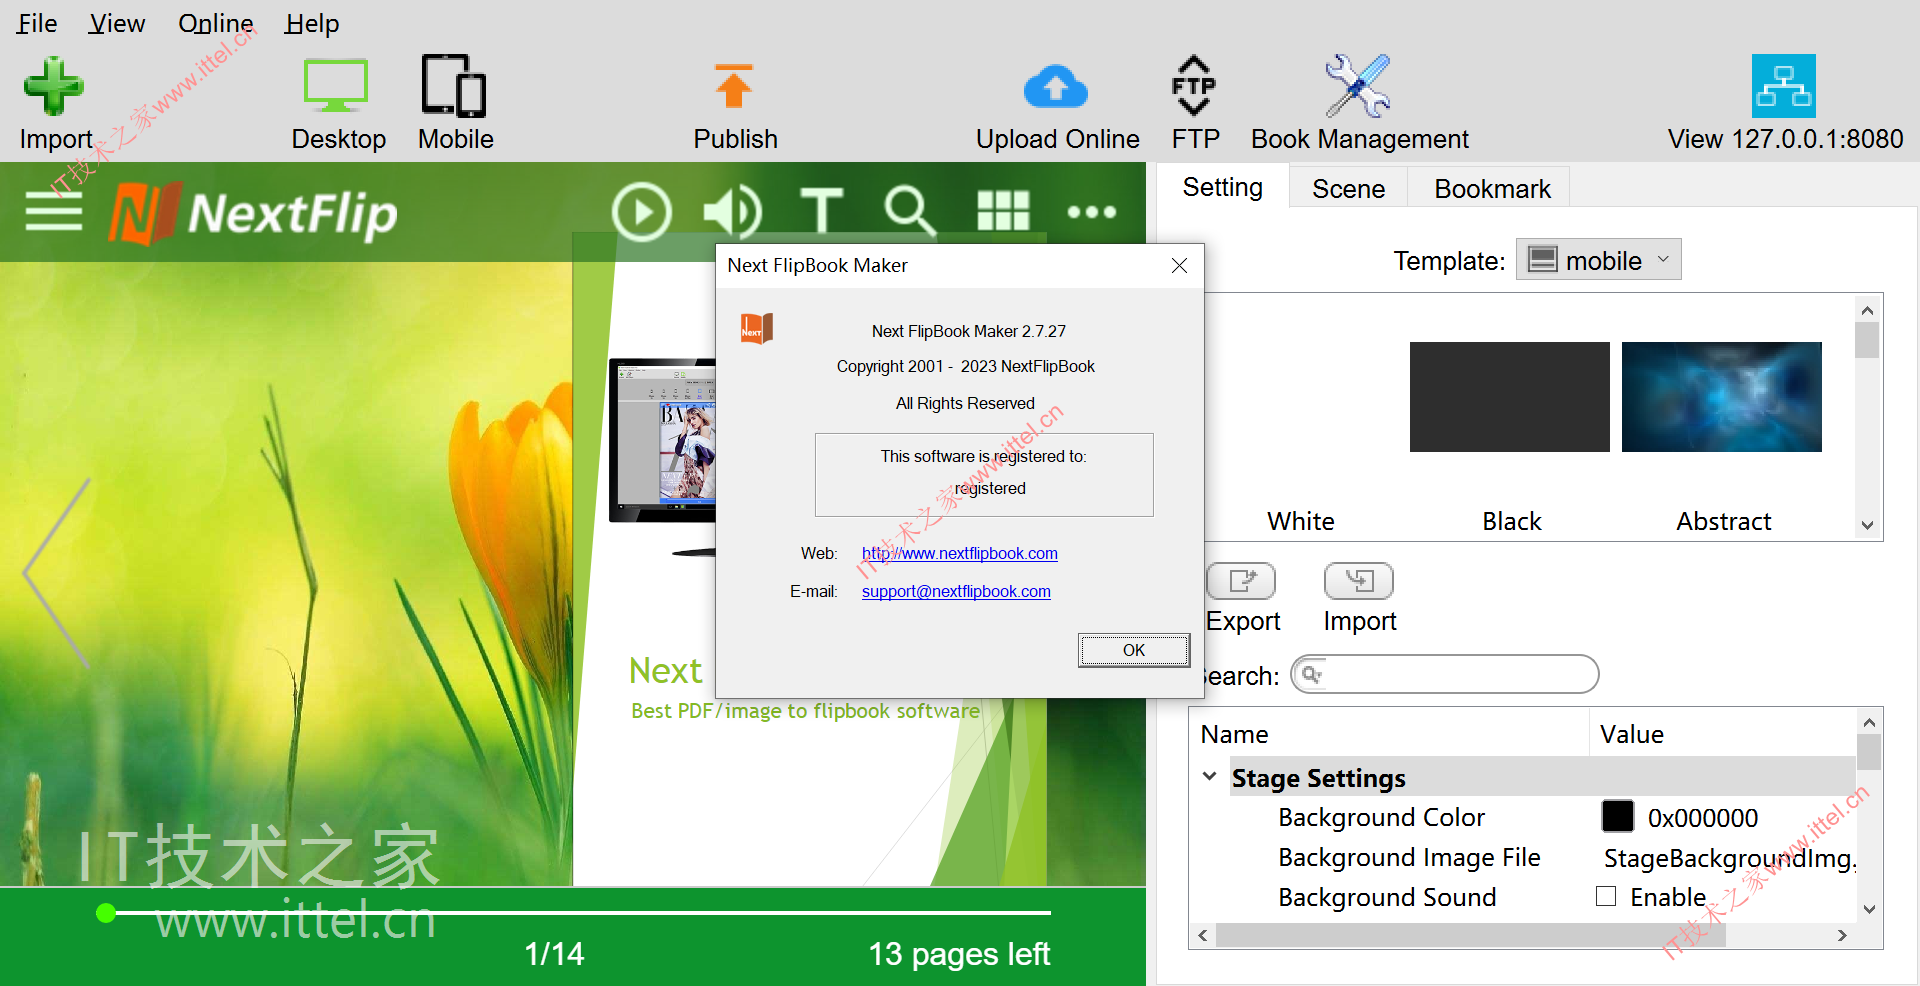
Task: Open the File menu
Action: 37,23
